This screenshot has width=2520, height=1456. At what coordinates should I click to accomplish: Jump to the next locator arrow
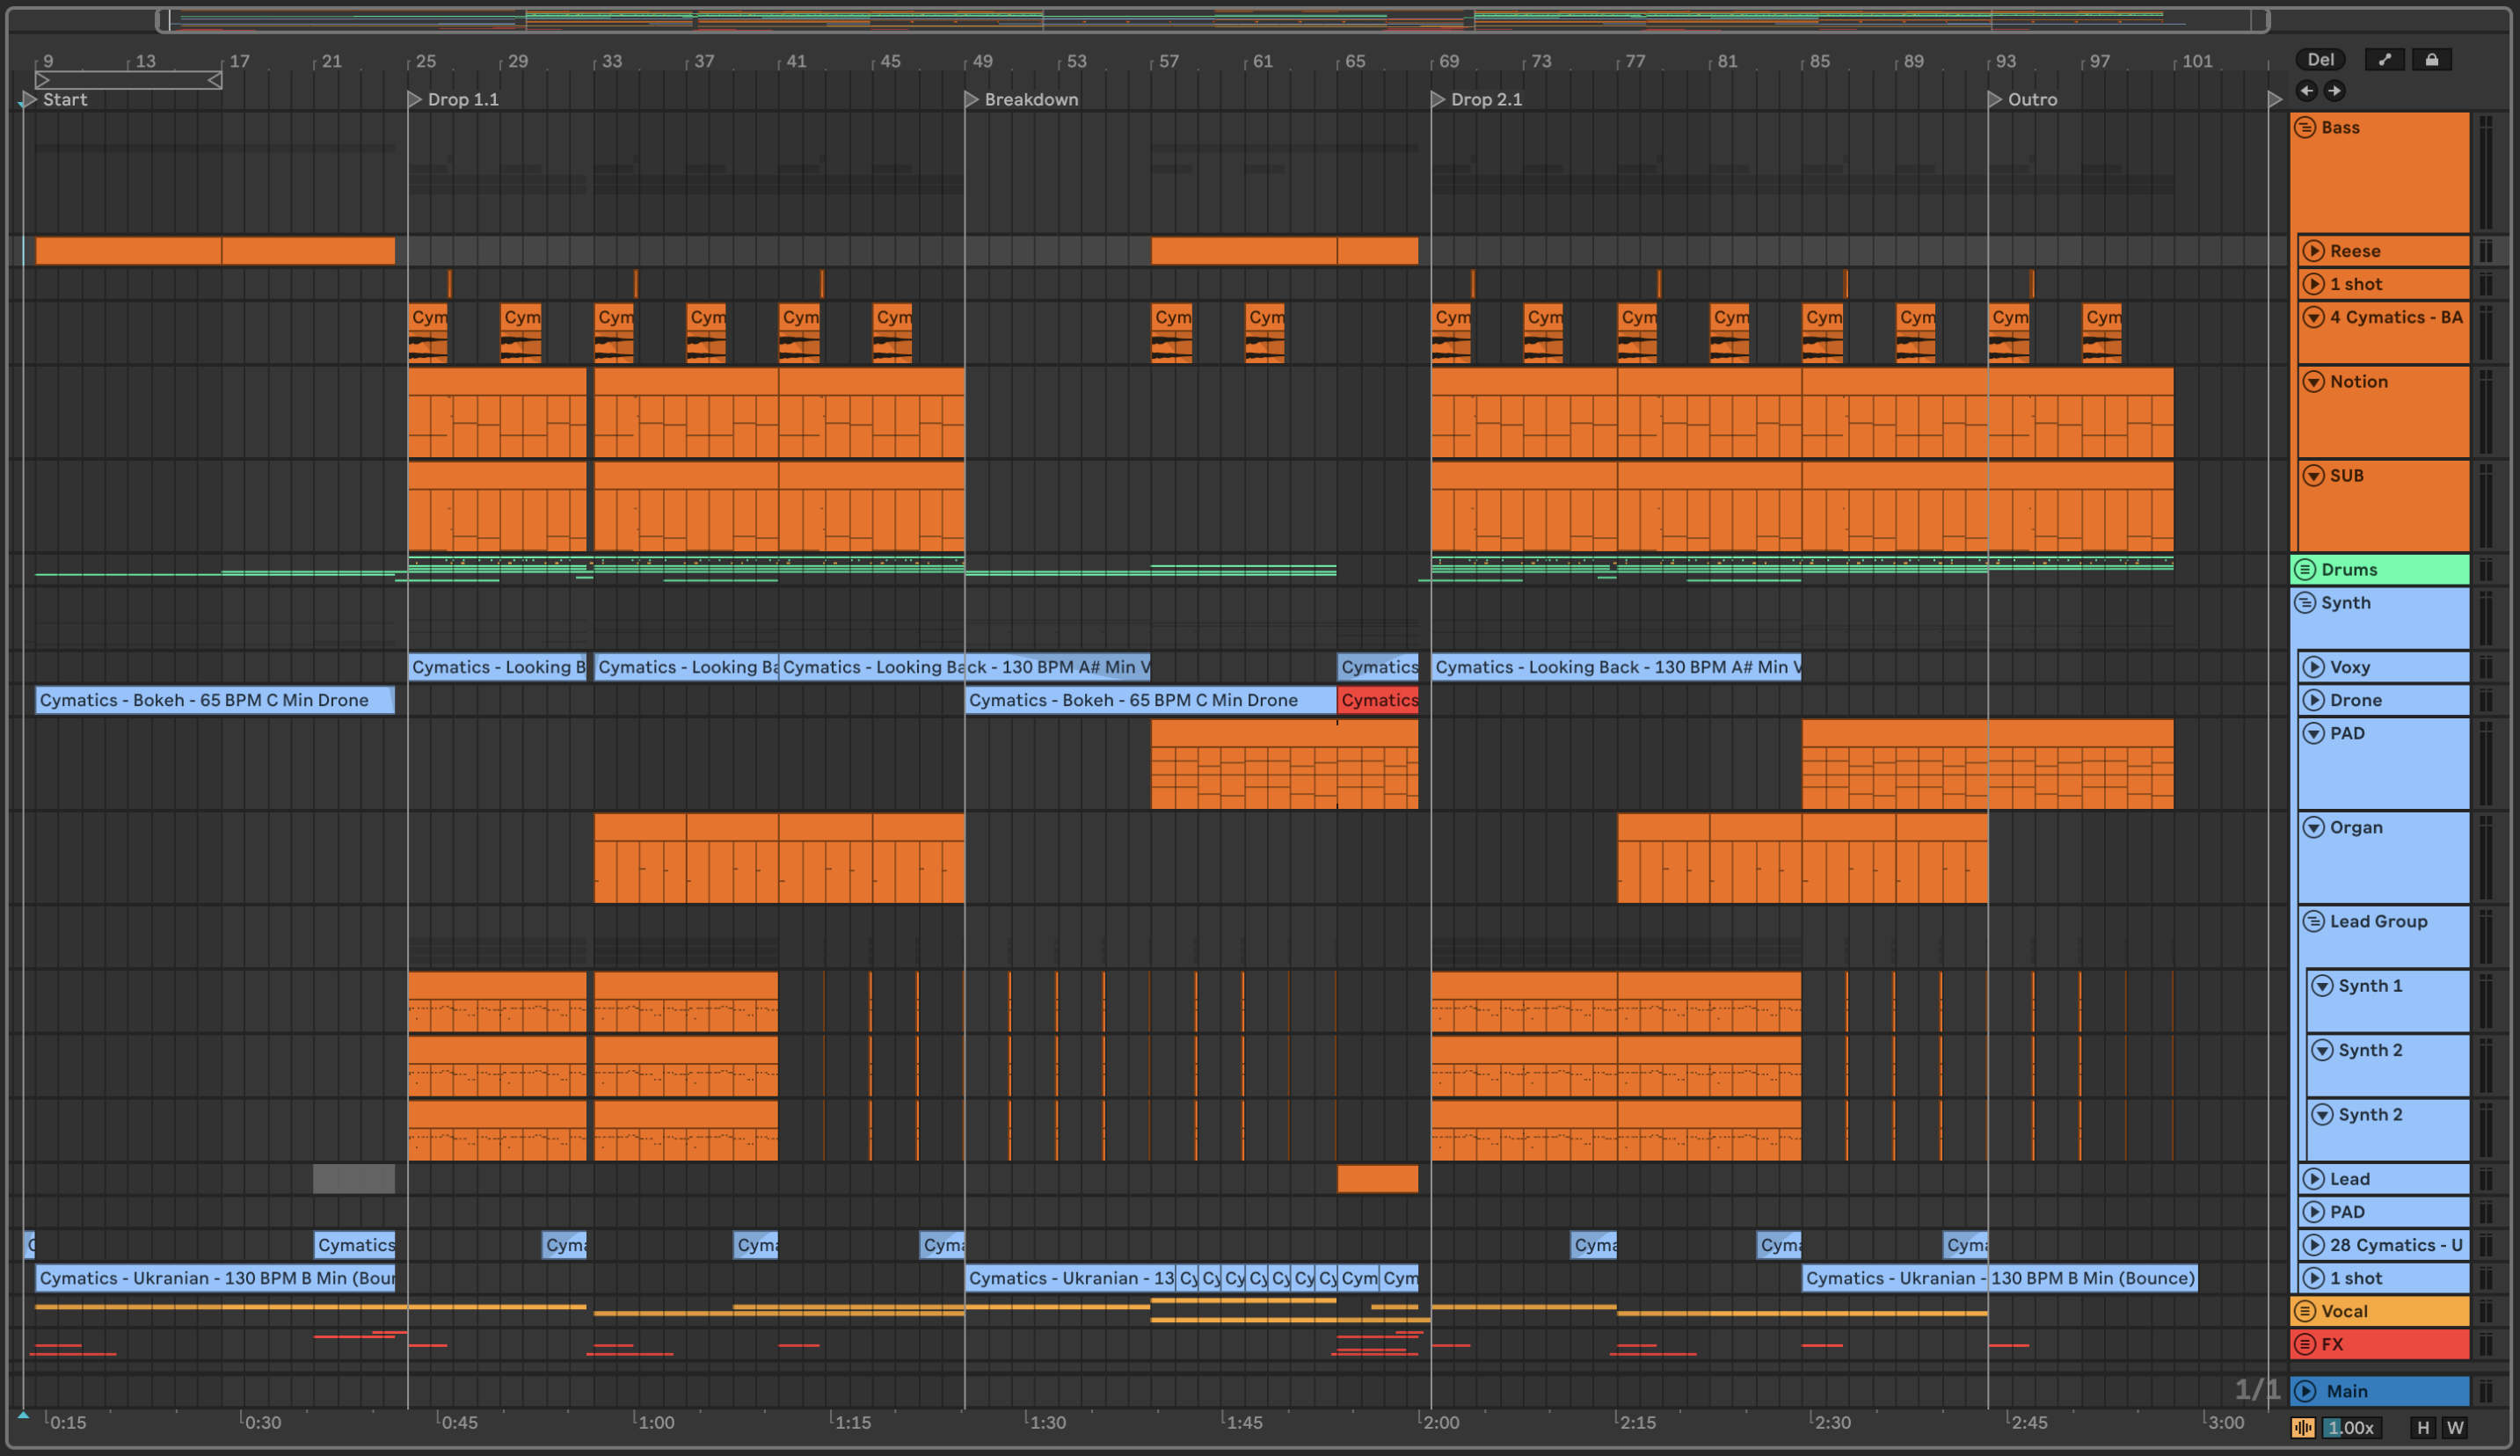click(x=2334, y=91)
